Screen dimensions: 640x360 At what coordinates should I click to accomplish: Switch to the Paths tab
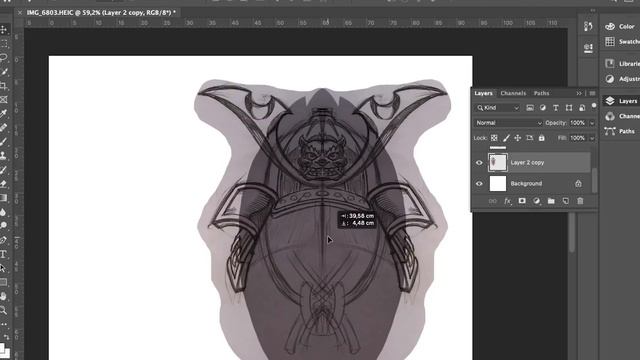point(542,93)
